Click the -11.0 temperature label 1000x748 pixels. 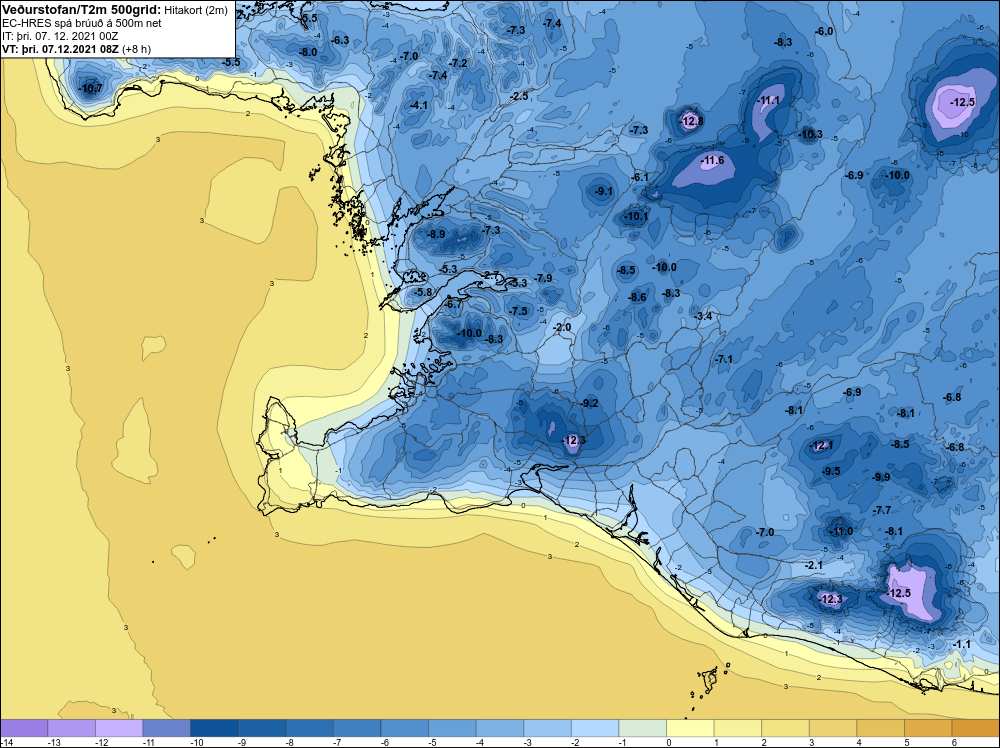click(841, 531)
